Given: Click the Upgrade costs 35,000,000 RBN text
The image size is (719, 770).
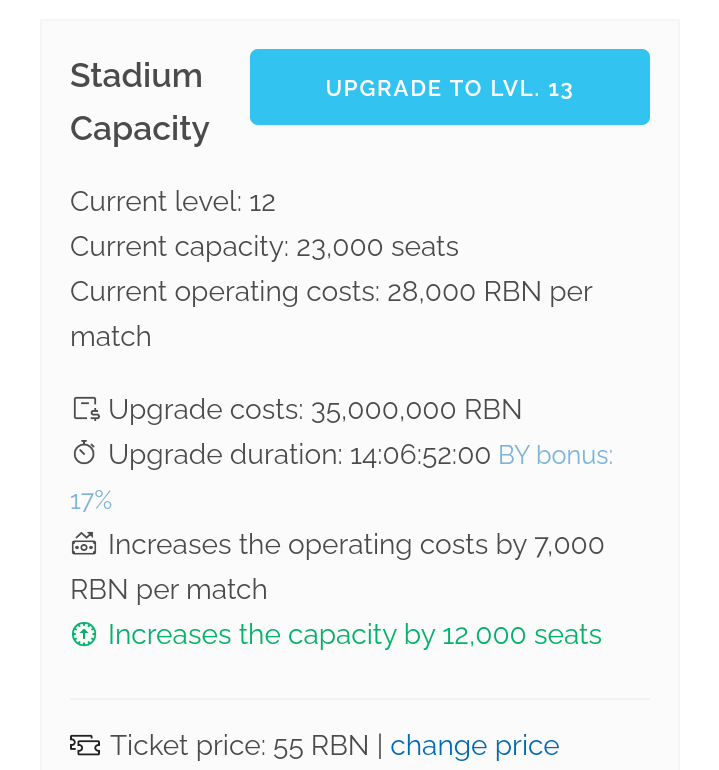Looking at the screenshot, I should coord(315,410).
